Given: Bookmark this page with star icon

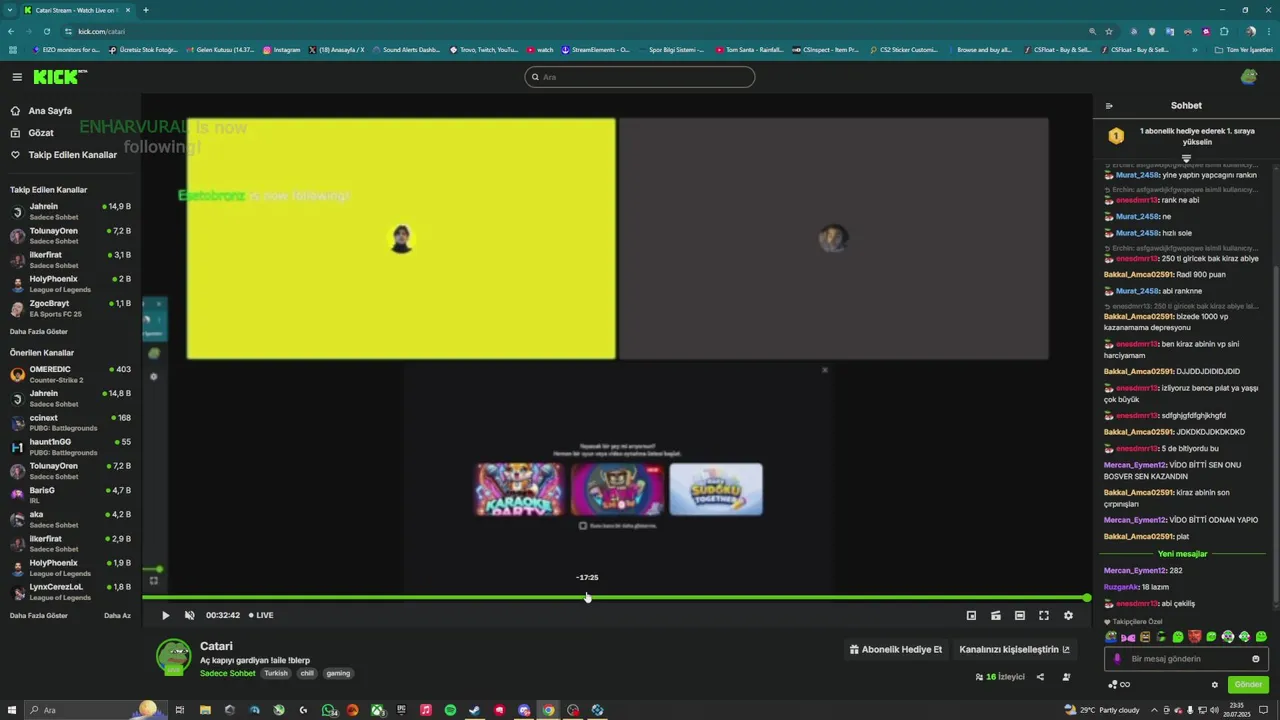Looking at the screenshot, I should tap(1108, 31).
